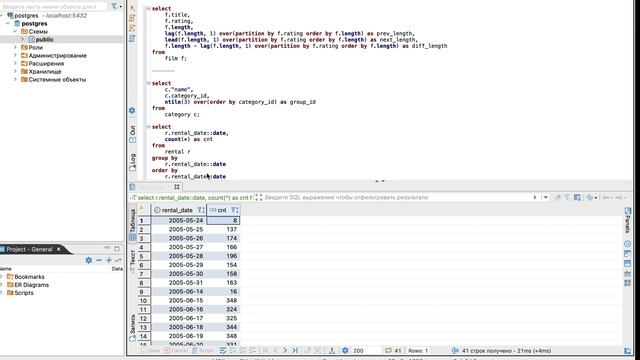Screen dimensions: 640x360
Task: Go to the next results page arrow
Action: (285, 351)
